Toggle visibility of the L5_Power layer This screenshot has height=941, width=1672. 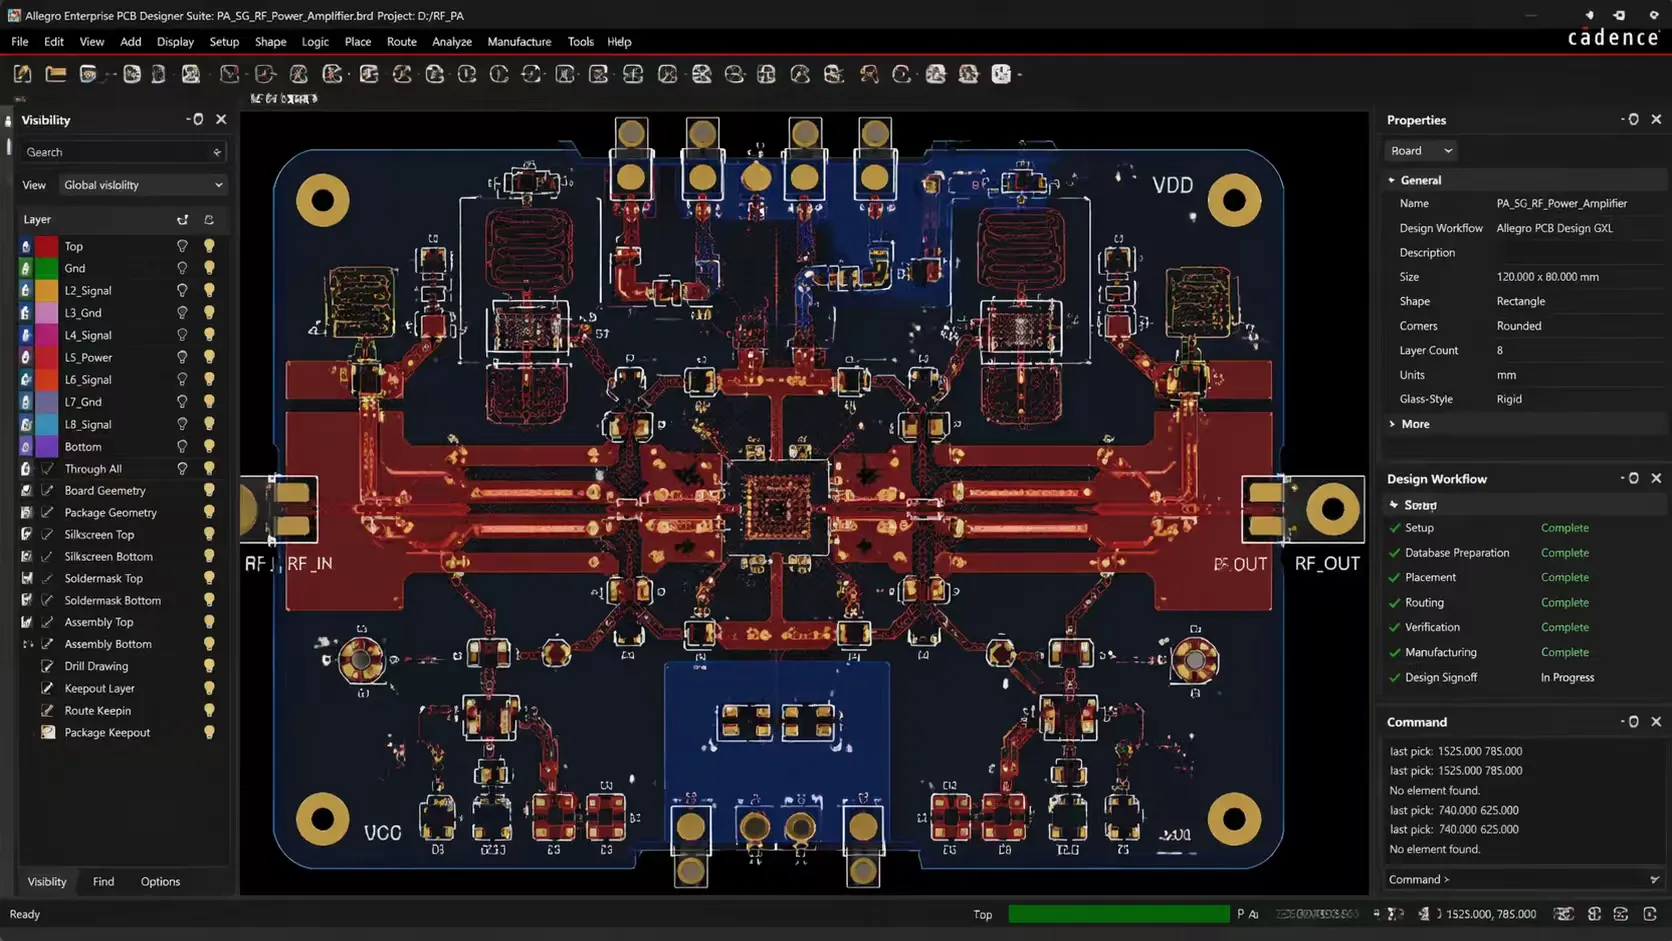click(208, 357)
